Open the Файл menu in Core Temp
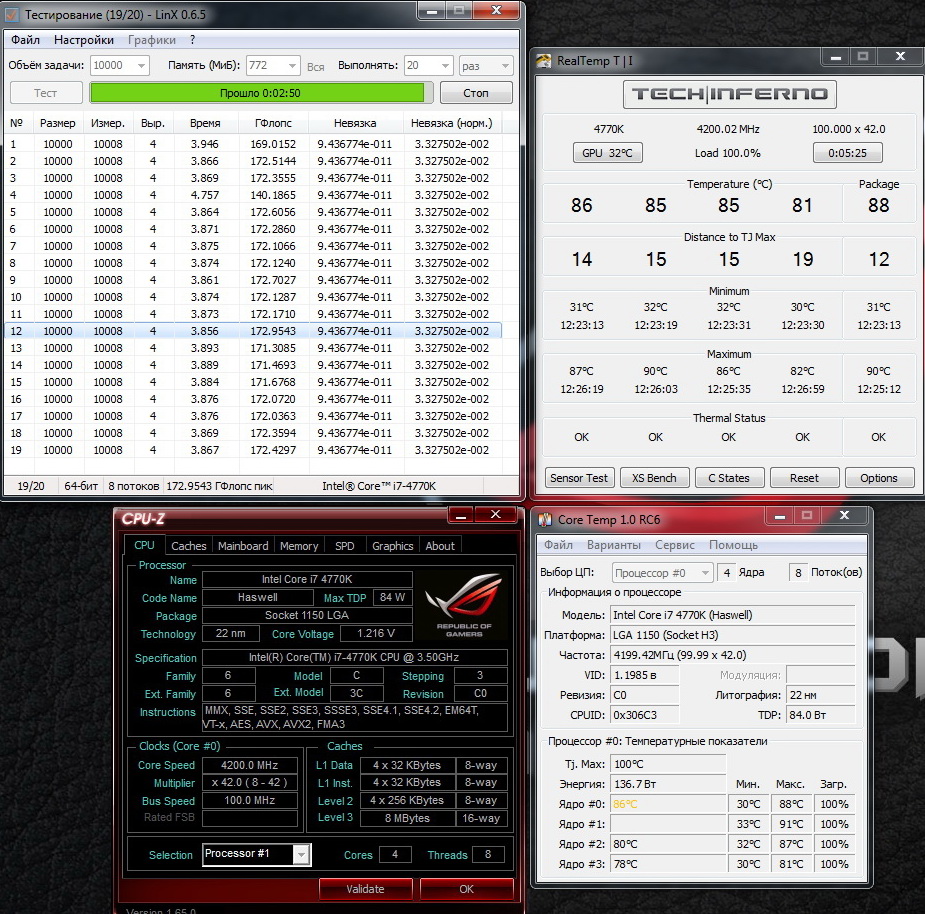The width and height of the screenshot is (925, 914). [558, 545]
